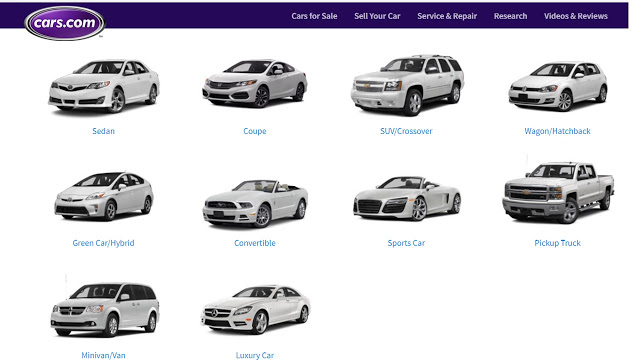The image size is (640, 360).
Task: Follow the Wagon/Hatchback text link
Action: pos(558,131)
